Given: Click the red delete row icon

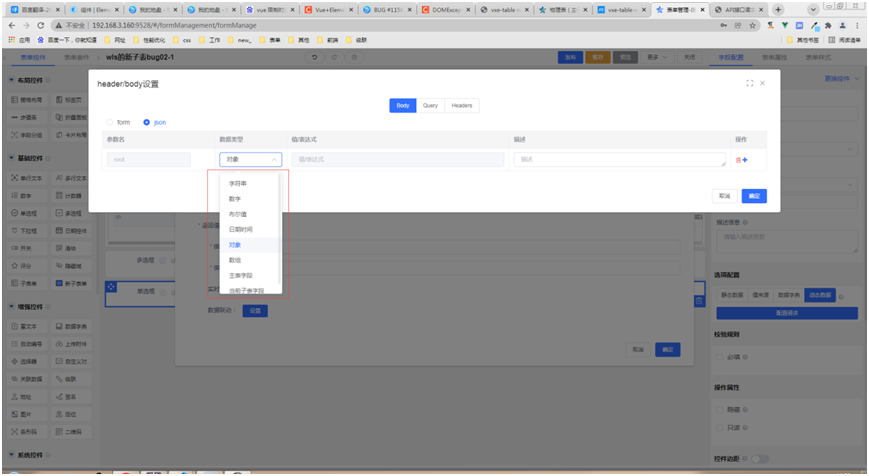Looking at the screenshot, I should click(738, 160).
